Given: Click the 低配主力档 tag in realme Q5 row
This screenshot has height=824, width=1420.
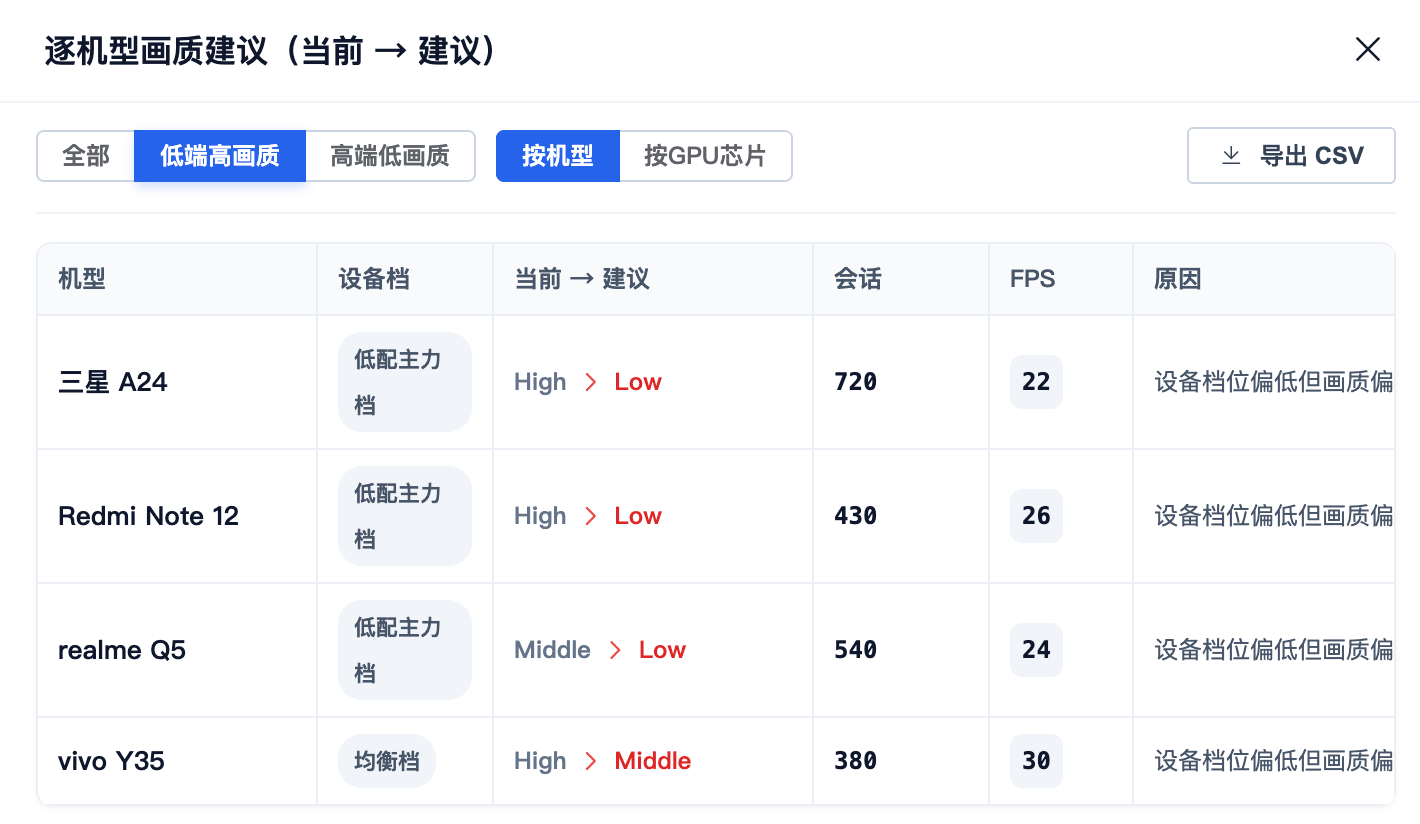Looking at the screenshot, I should coord(405,650).
